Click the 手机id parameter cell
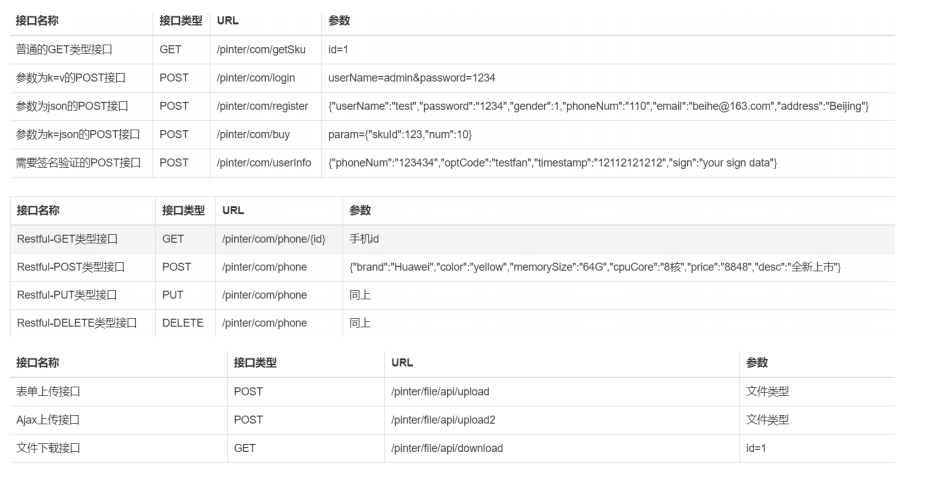This screenshot has height=479, width=934. coord(365,239)
